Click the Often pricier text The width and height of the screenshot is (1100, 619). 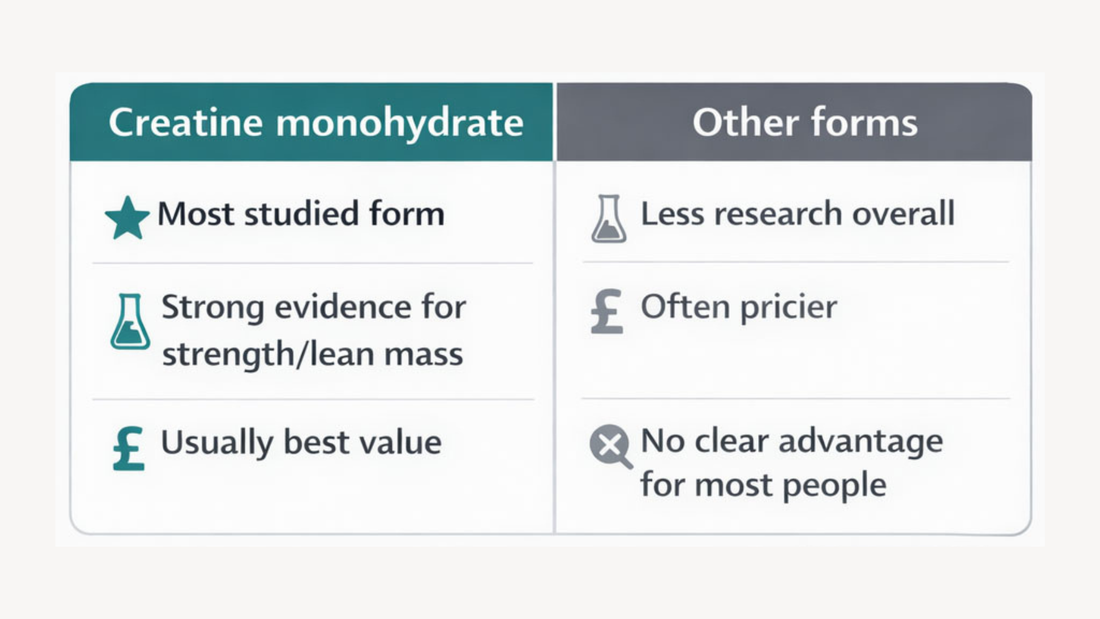(x=739, y=307)
